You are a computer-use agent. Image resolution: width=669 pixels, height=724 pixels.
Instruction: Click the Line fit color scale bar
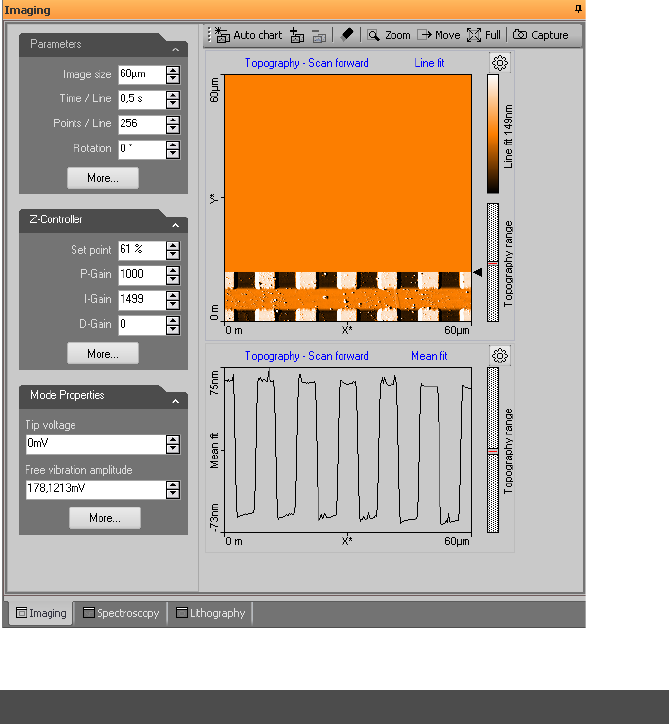coord(493,134)
